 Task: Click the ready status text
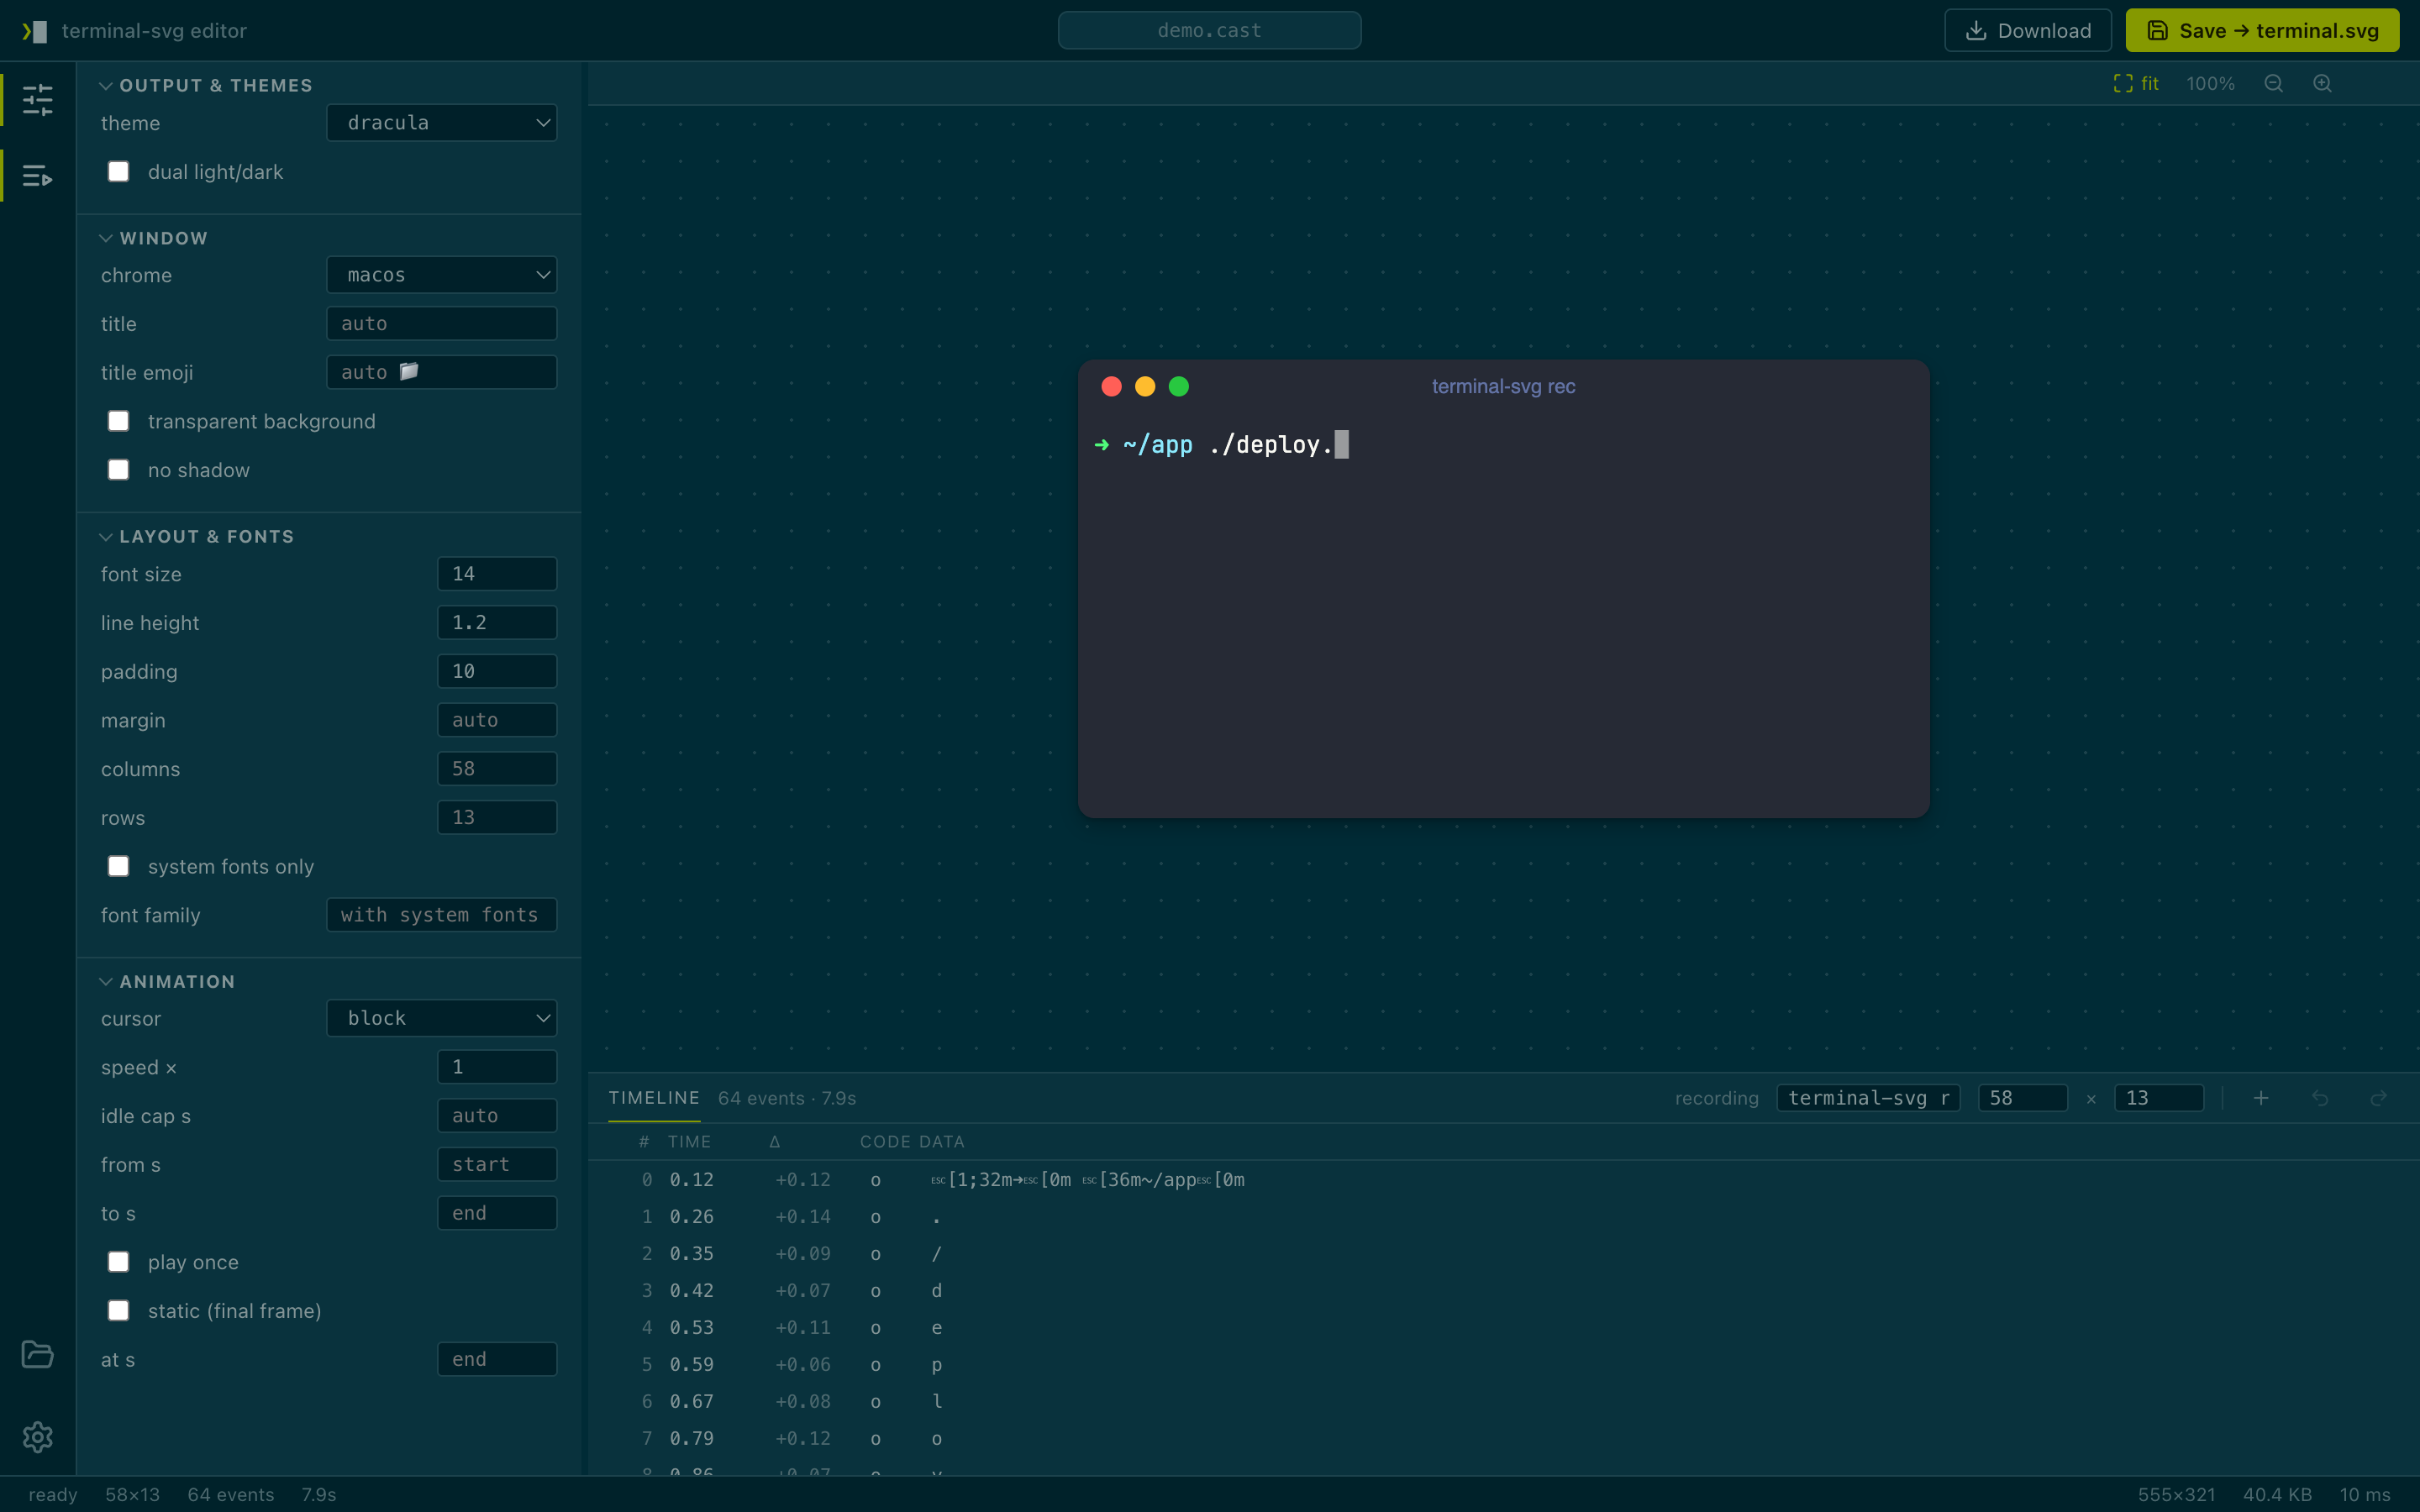[53, 1495]
